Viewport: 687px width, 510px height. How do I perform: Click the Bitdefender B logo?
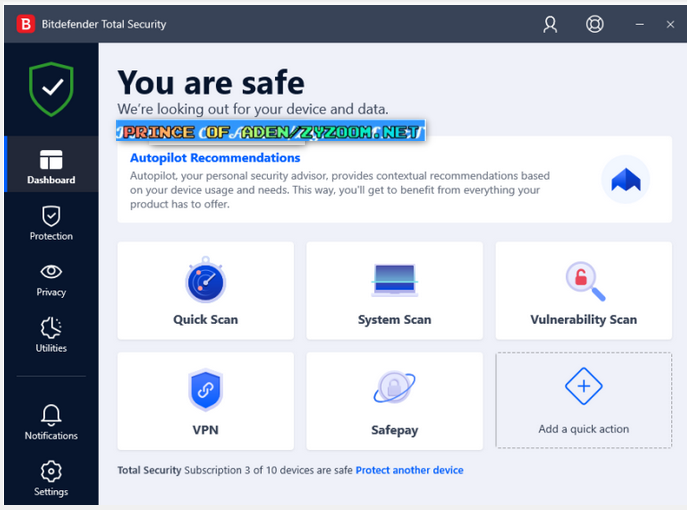click(x=26, y=24)
